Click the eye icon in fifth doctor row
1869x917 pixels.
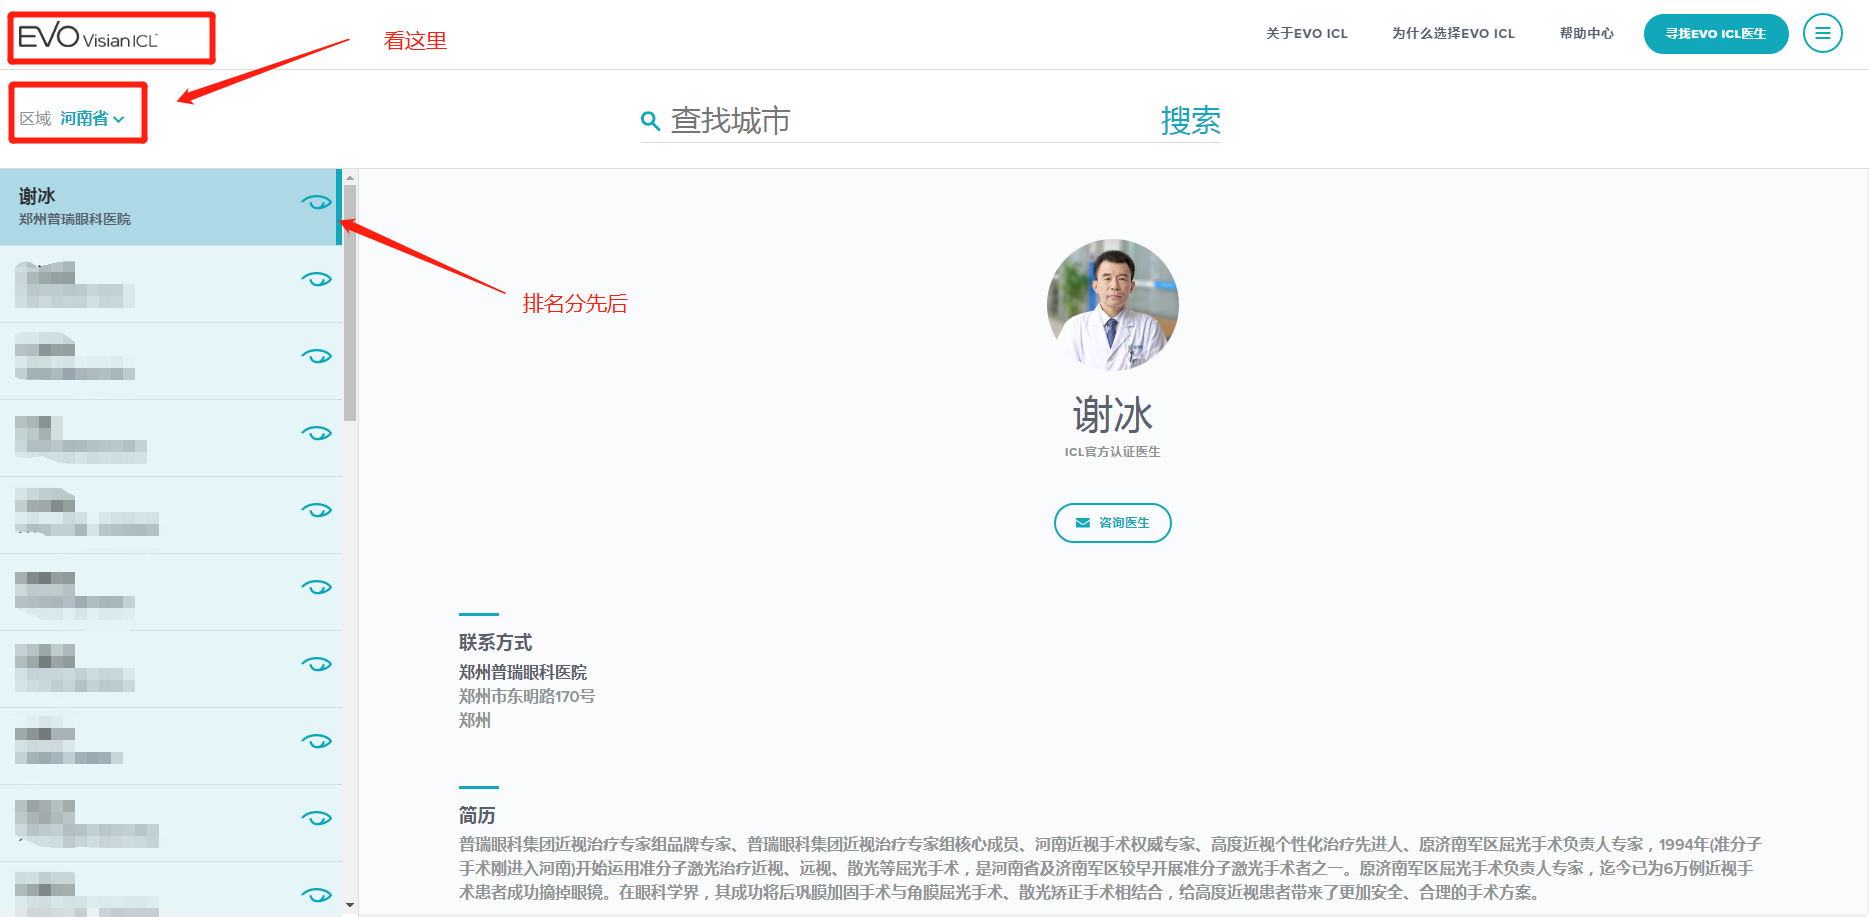click(316, 510)
